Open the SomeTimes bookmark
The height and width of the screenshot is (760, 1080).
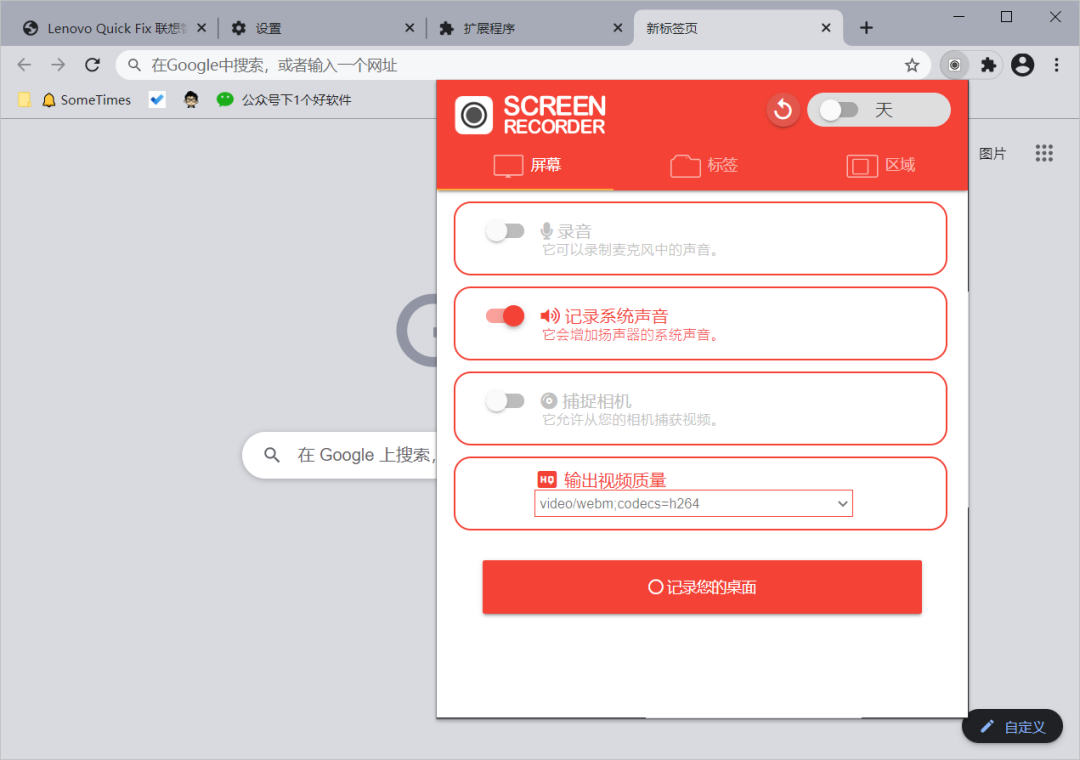click(x=86, y=100)
